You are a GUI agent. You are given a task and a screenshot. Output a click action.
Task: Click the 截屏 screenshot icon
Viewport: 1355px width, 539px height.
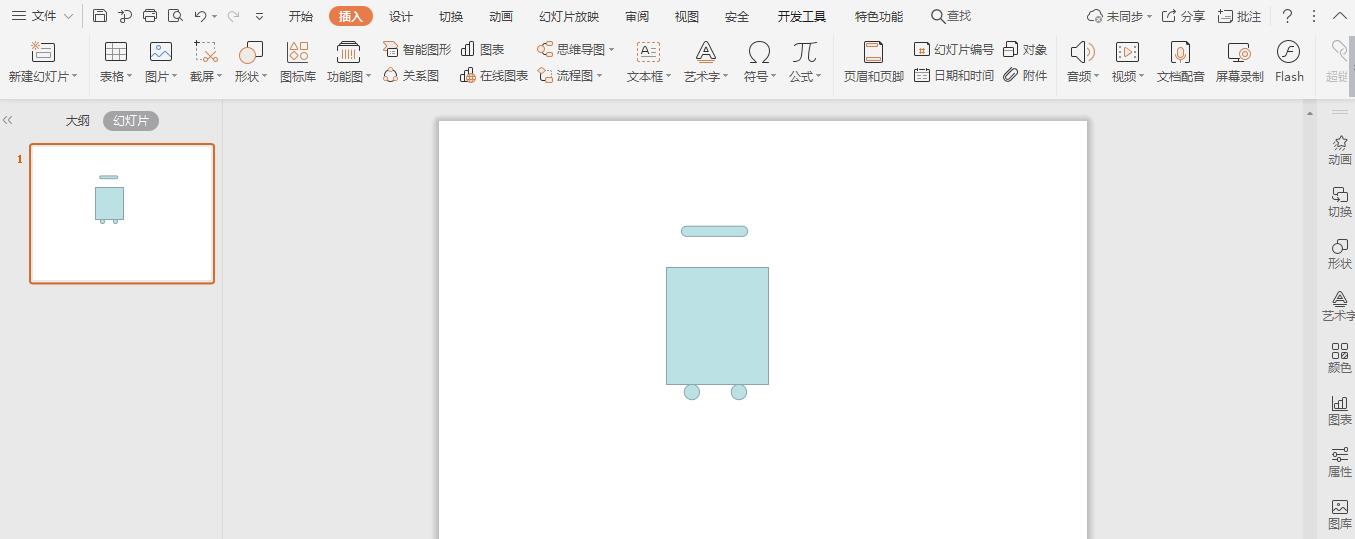point(206,52)
